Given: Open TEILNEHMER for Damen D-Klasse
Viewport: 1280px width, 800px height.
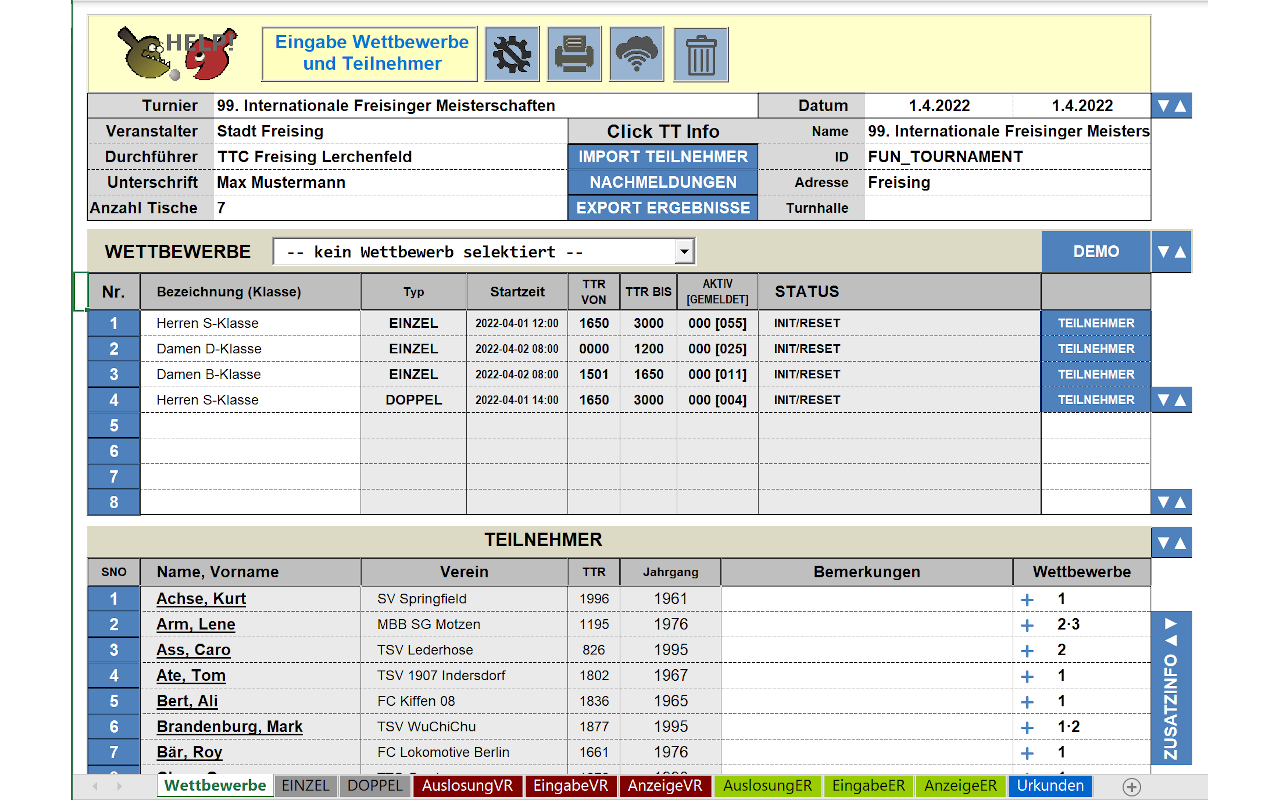Looking at the screenshot, I should [1096, 349].
